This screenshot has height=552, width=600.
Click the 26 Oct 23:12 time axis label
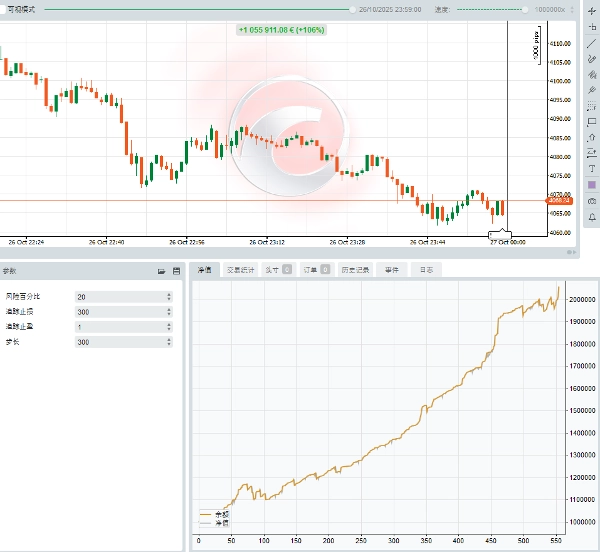(x=267, y=242)
